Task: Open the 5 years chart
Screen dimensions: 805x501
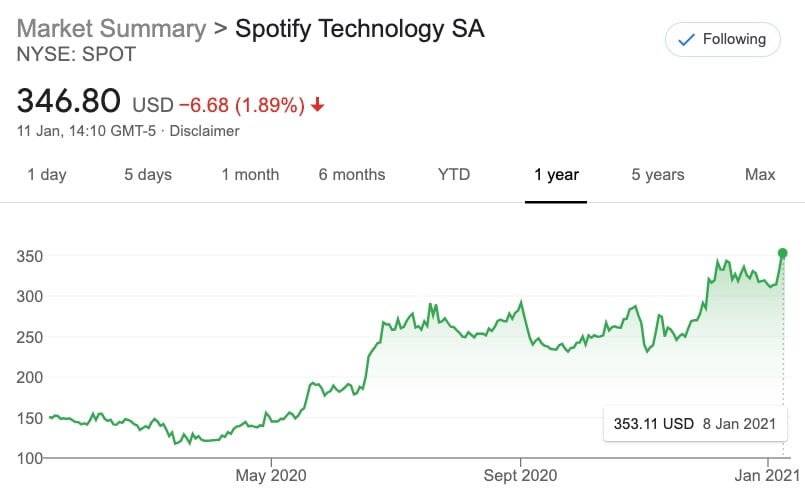Action: point(658,175)
